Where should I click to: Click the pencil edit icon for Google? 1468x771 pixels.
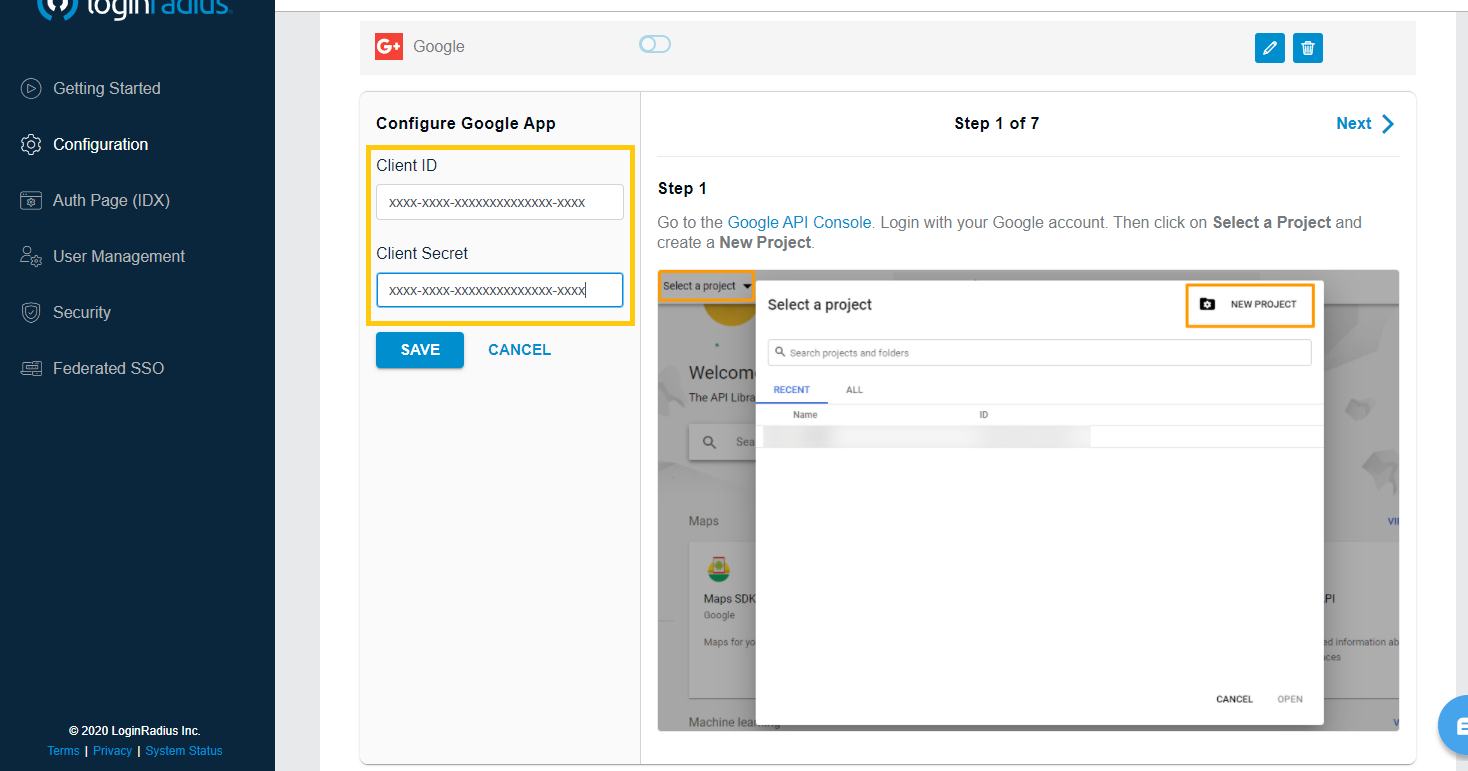1269,48
